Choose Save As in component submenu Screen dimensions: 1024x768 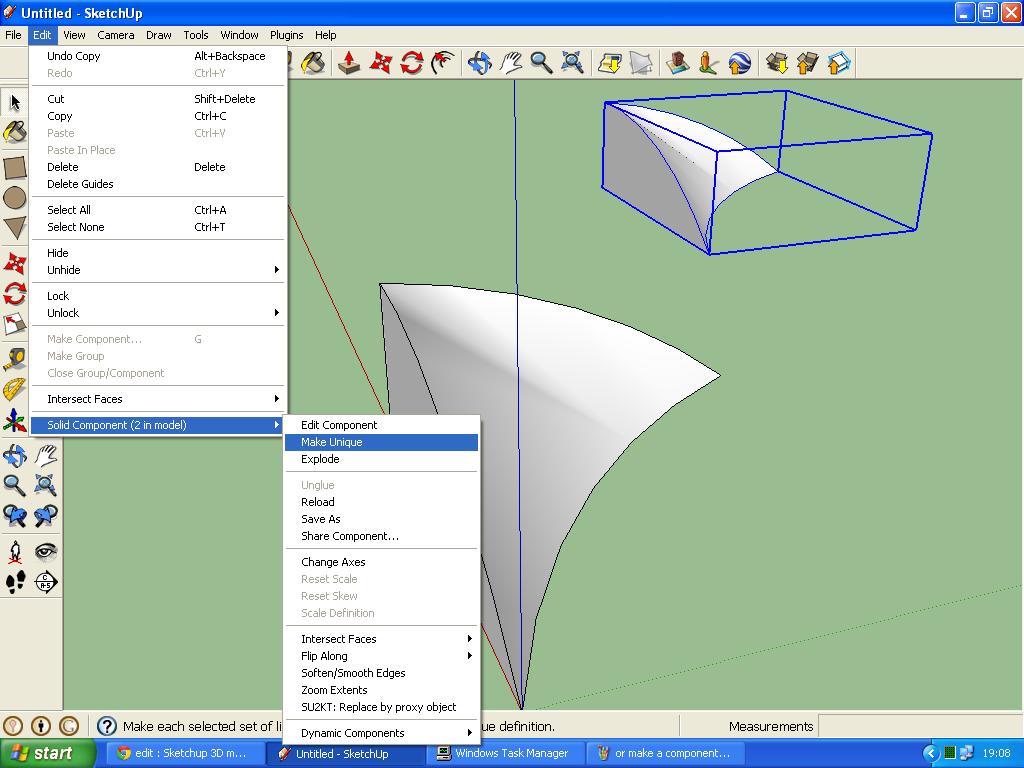pyautogui.click(x=381, y=519)
